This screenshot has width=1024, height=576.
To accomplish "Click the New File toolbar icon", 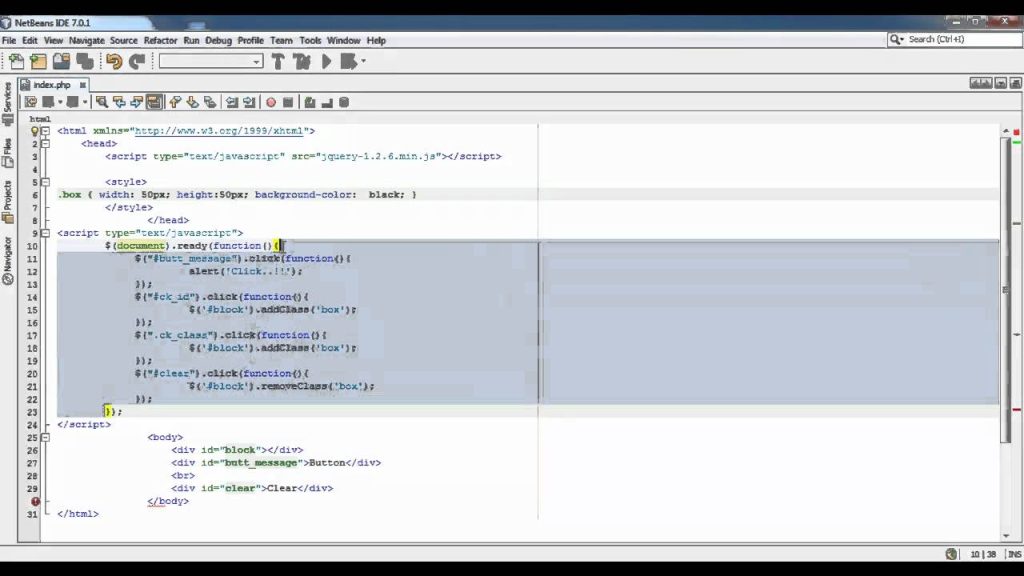I will click(x=16, y=61).
